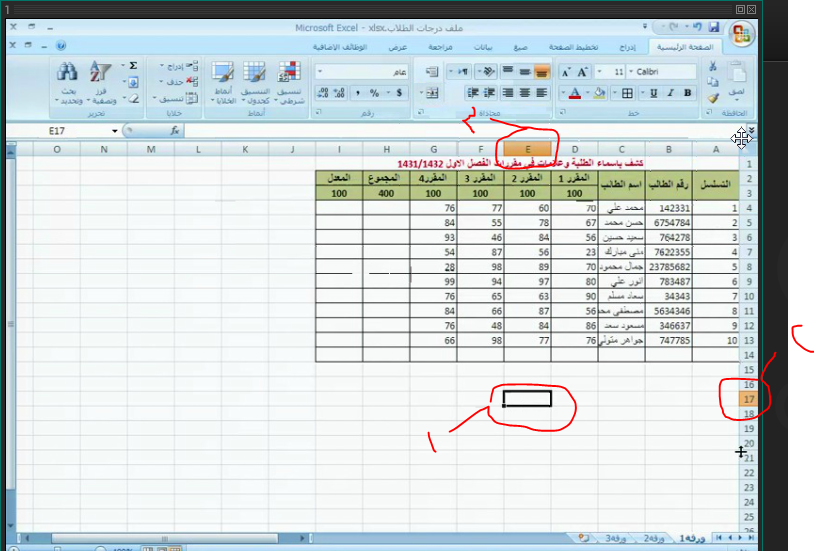Apply yellow fill color bucket
Image resolution: width=814 pixels, height=551 pixels.
point(600,93)
